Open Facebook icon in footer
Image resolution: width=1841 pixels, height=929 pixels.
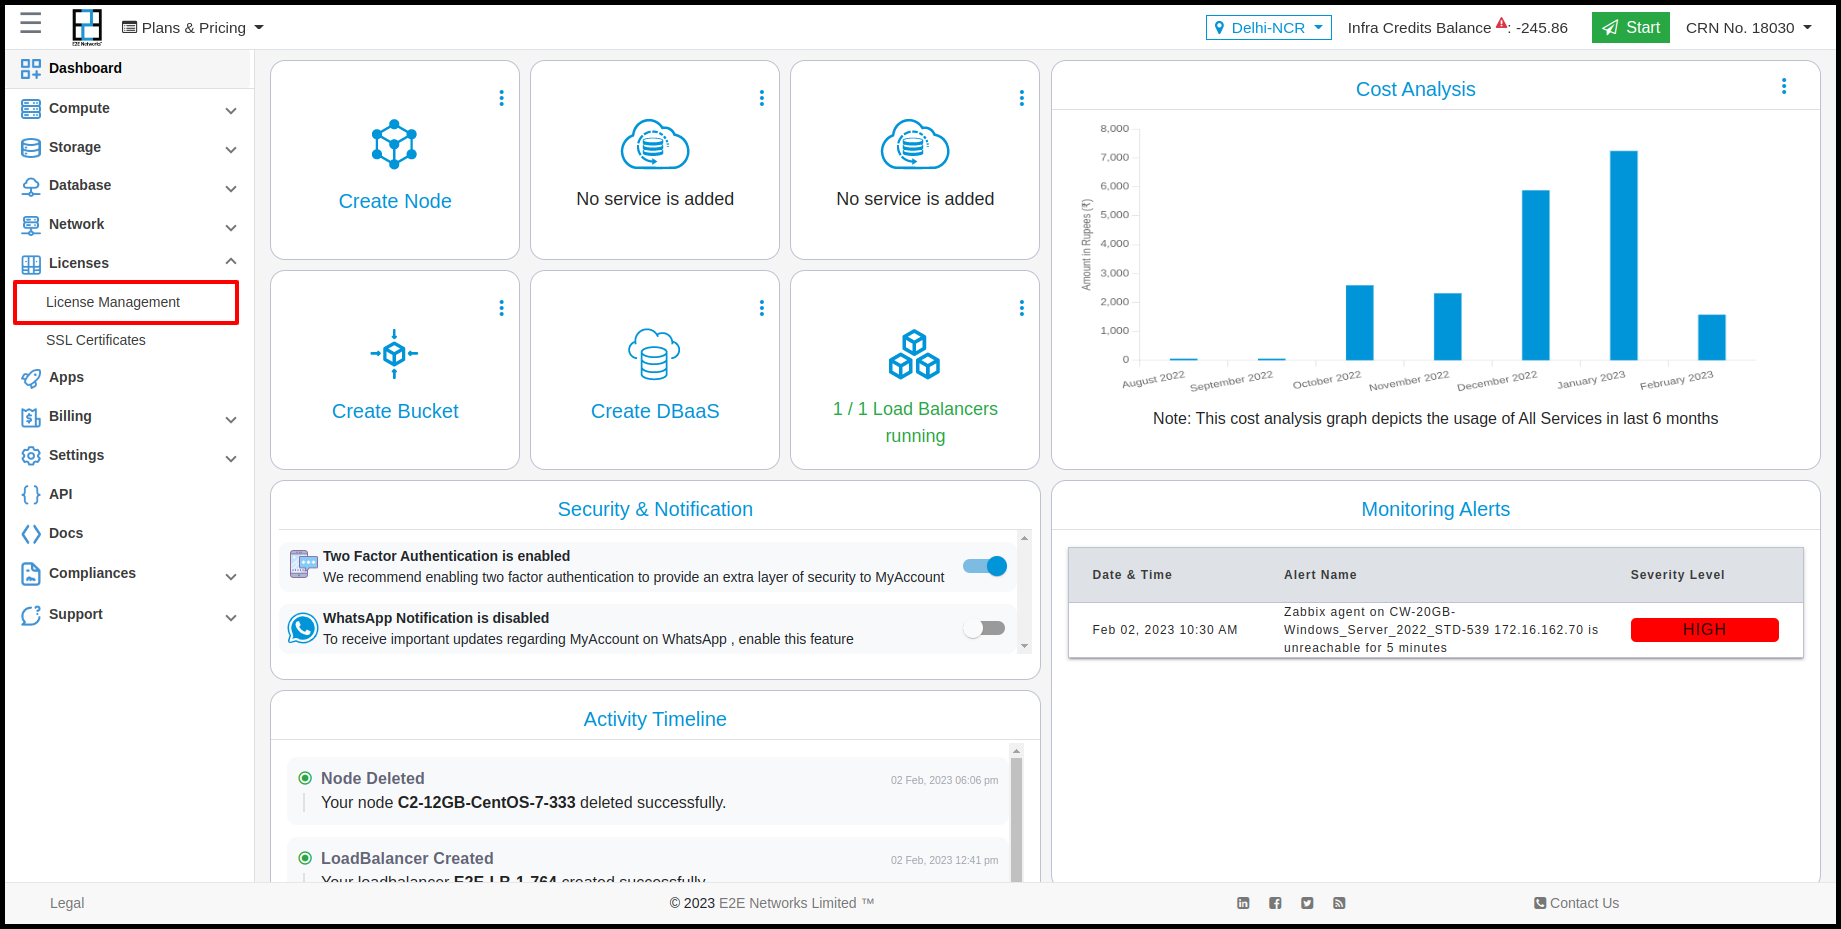[x=1275, y=903]
